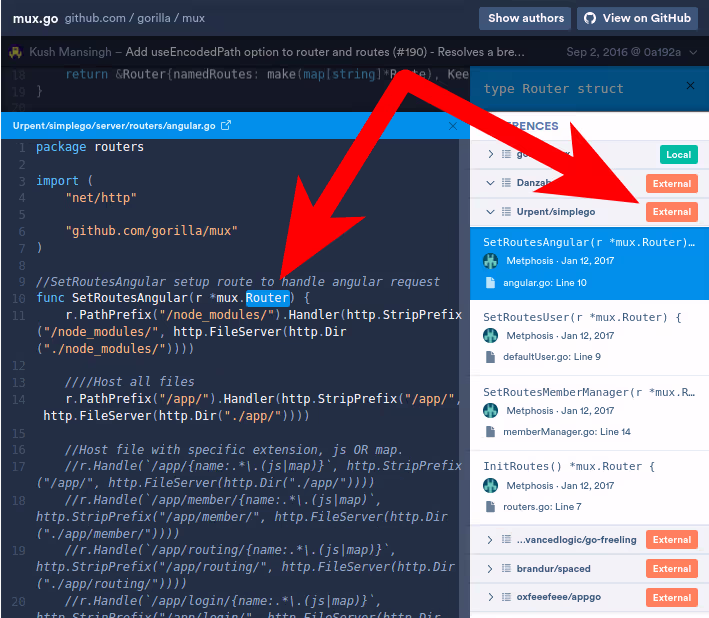Click the //Host all files comment
Image resolution: width=709 pixels, height=618 pixels.
[x=130, y=382]
